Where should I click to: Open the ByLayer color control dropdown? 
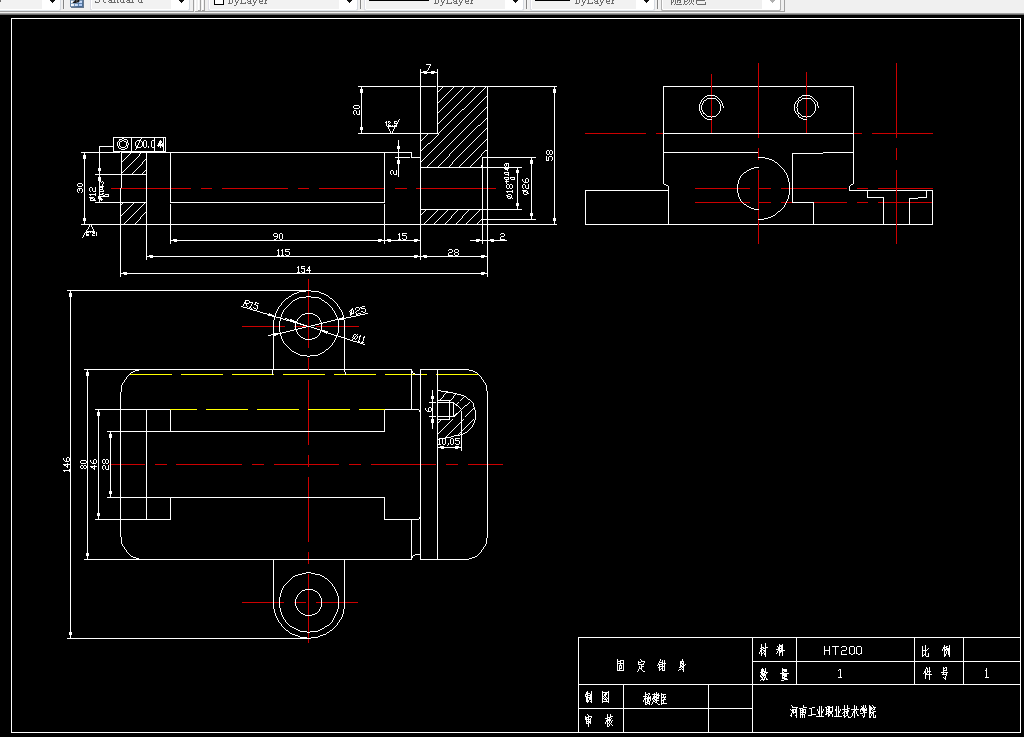click(x=282, y=3)
